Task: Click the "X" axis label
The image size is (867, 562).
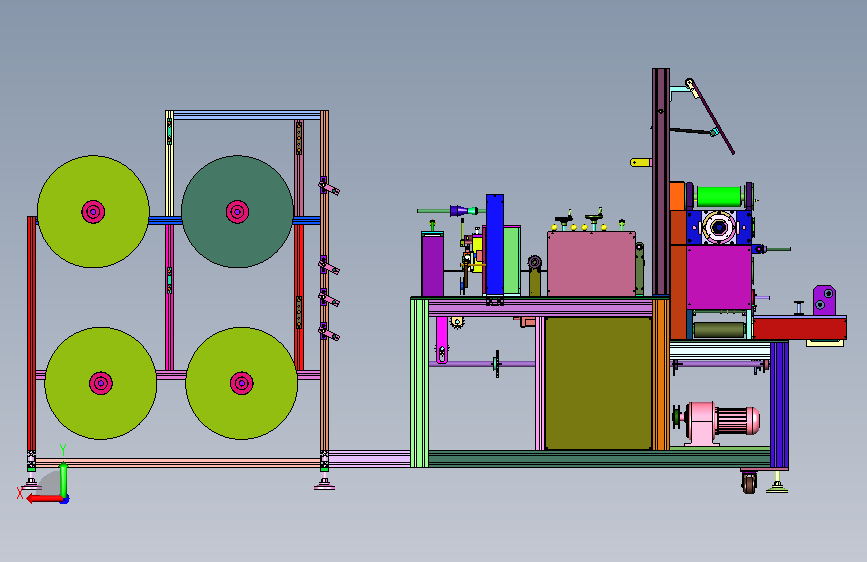Action: 20,493
